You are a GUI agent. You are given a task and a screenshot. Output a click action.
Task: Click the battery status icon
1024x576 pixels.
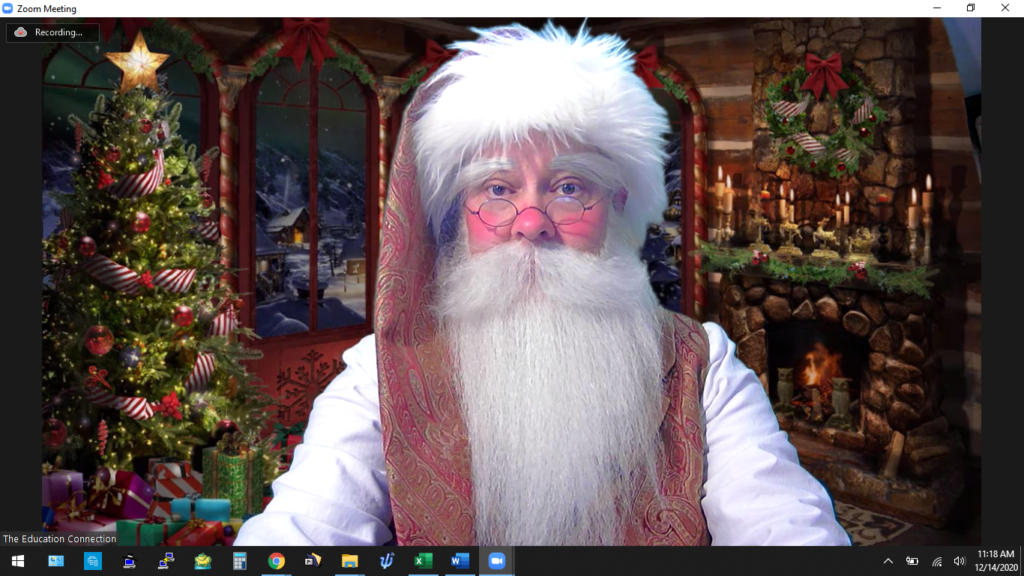(x=912, y=561)
